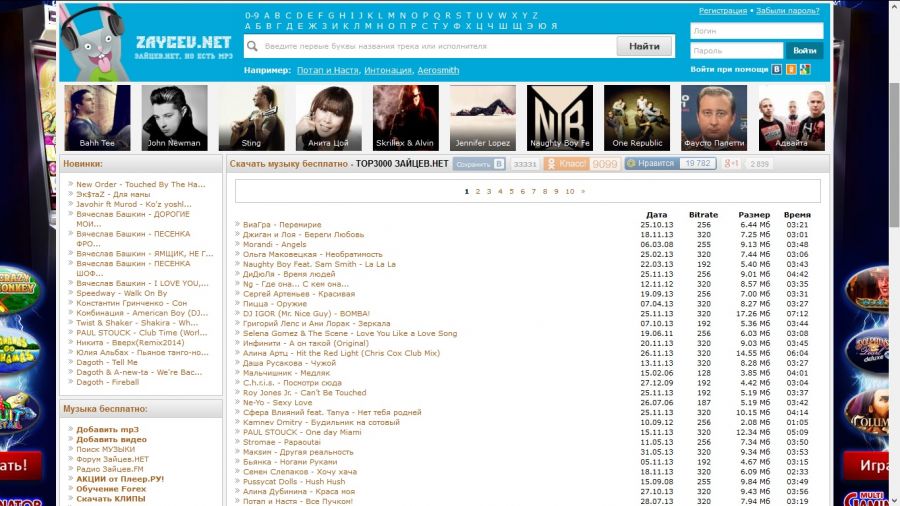Viewport: 900px width, 506px height.
Task: Open the 'Забыли пароль?' link
Action: tap(790, 10)
